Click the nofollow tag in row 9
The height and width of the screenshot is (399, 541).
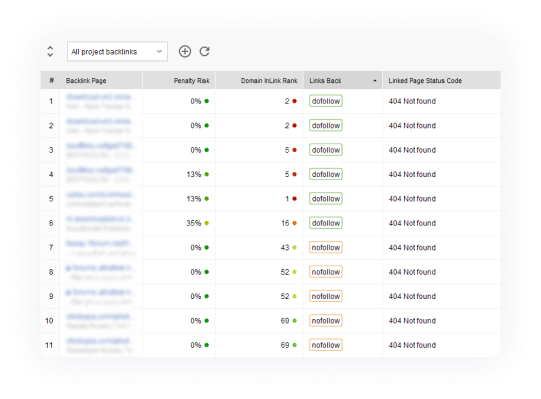pyautogui.click(x=326, y=296)
